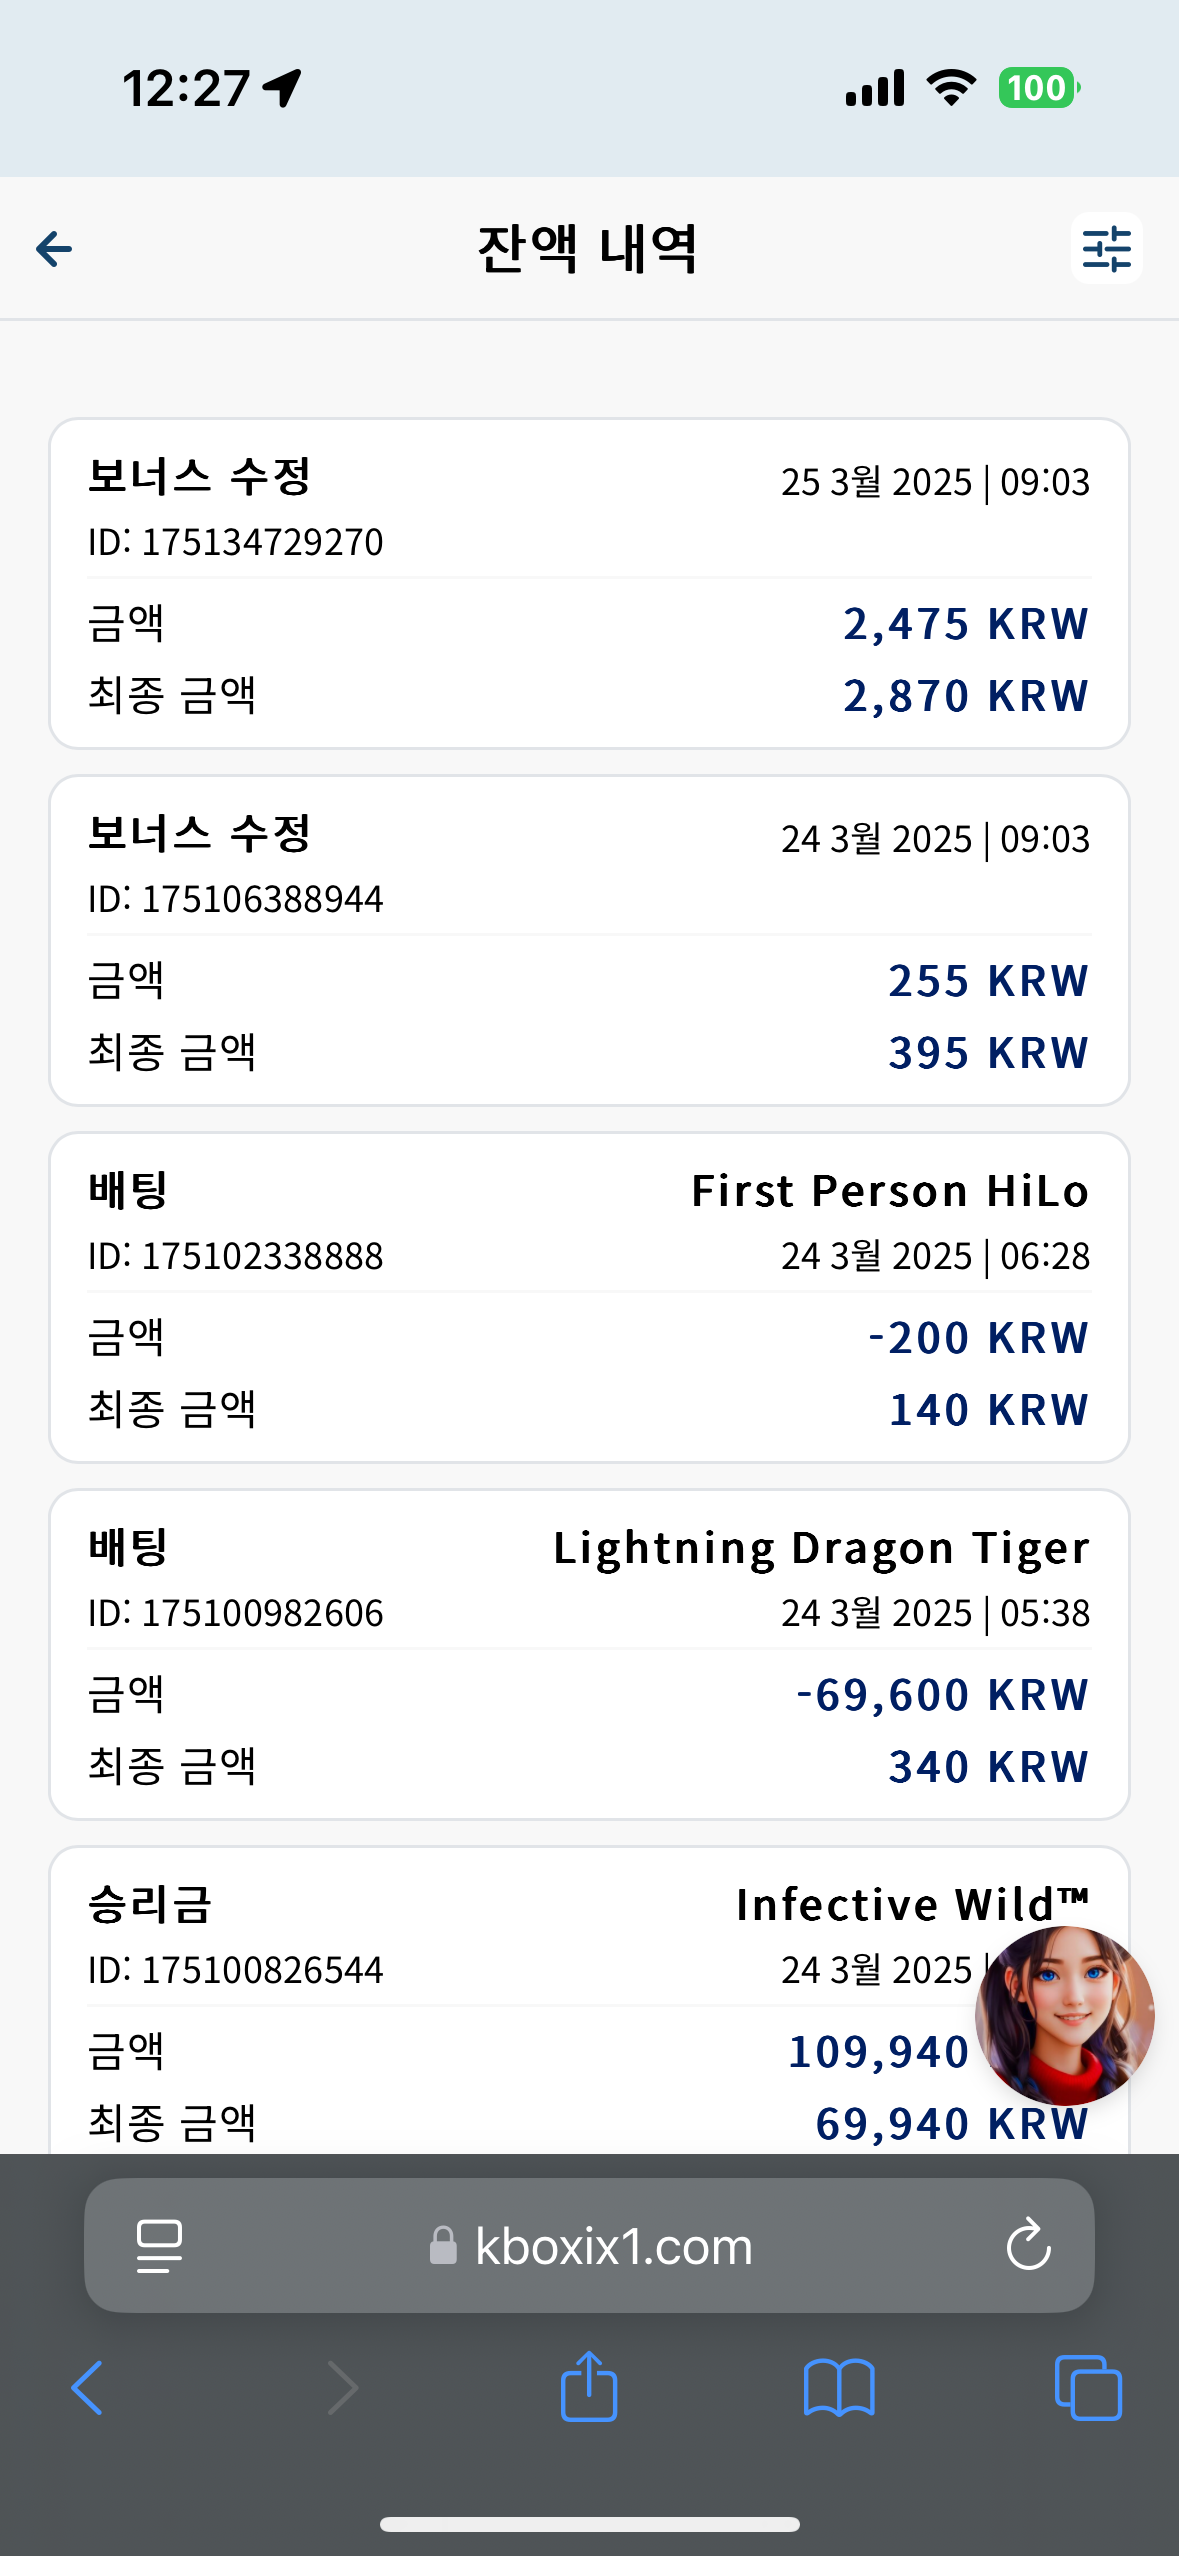
Task: Go back with Safari back chevron
Action: (87, 2388)
